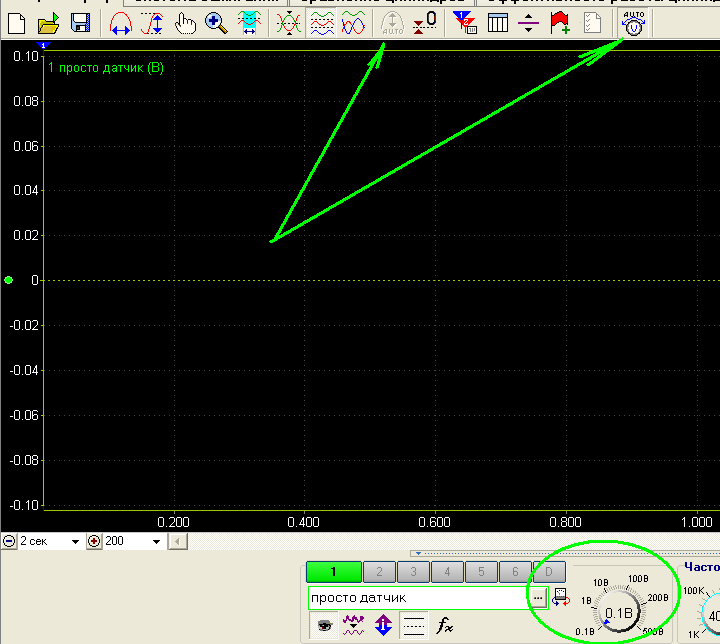720x644 pixels.
Task: Fit waveform vertically with blue arrows tool
Action: [152, 23]
